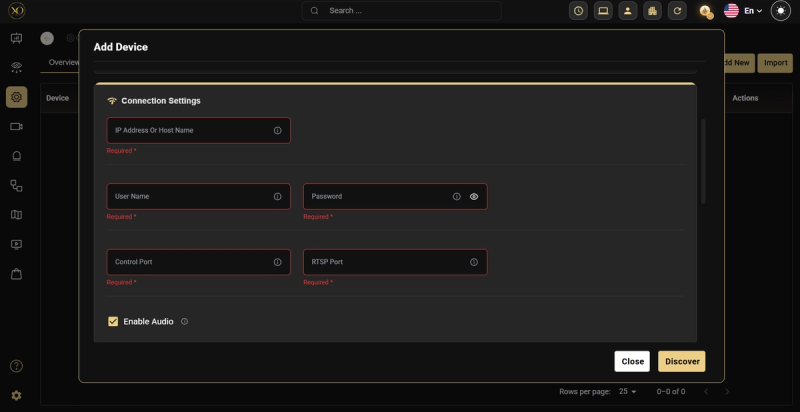Click the Connection Settings heading
This screenshot has height=412, width=800.
pos(161,100)
